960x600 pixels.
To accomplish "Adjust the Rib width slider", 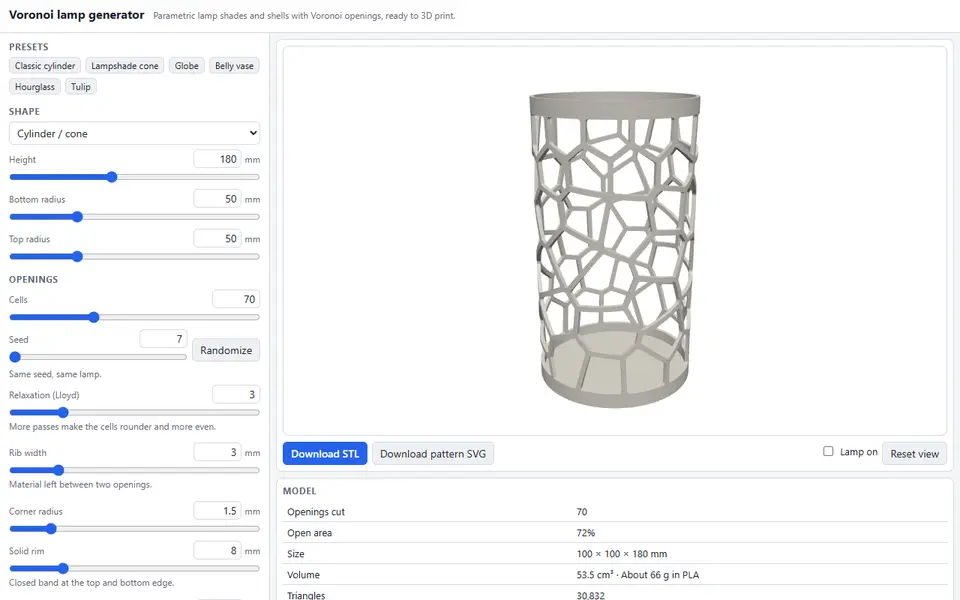I will tap(134, 470).
